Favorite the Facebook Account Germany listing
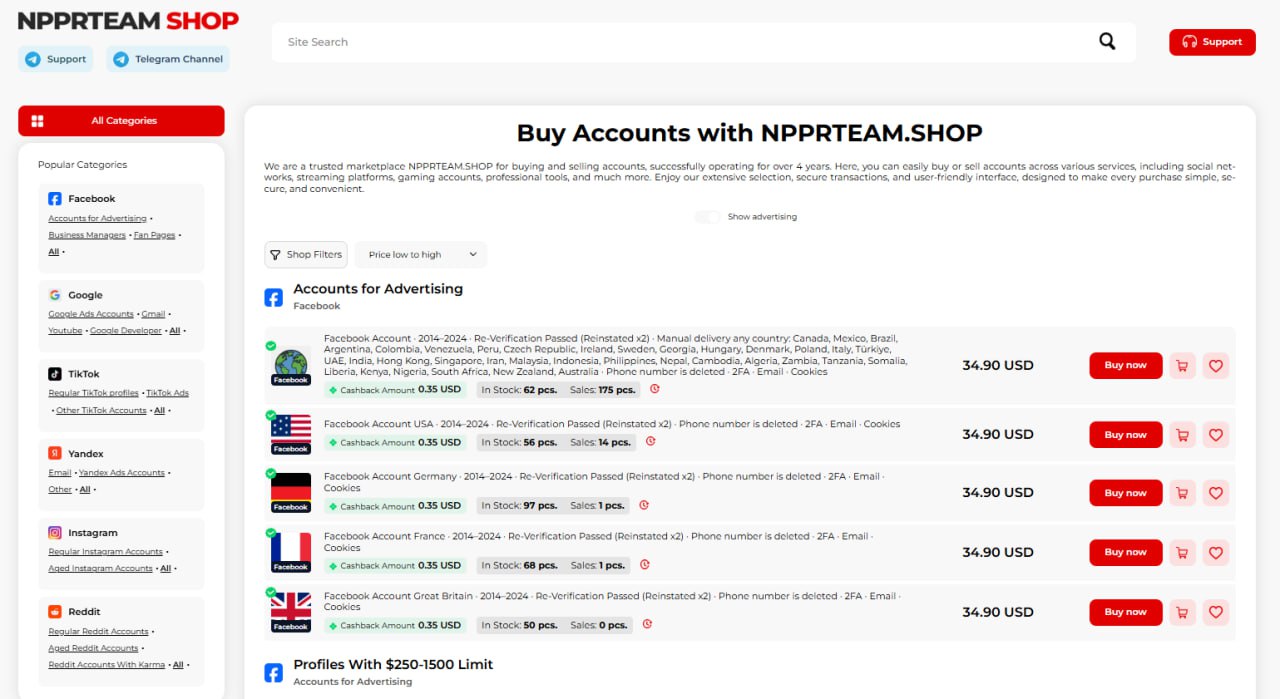 click(1215, 493)
